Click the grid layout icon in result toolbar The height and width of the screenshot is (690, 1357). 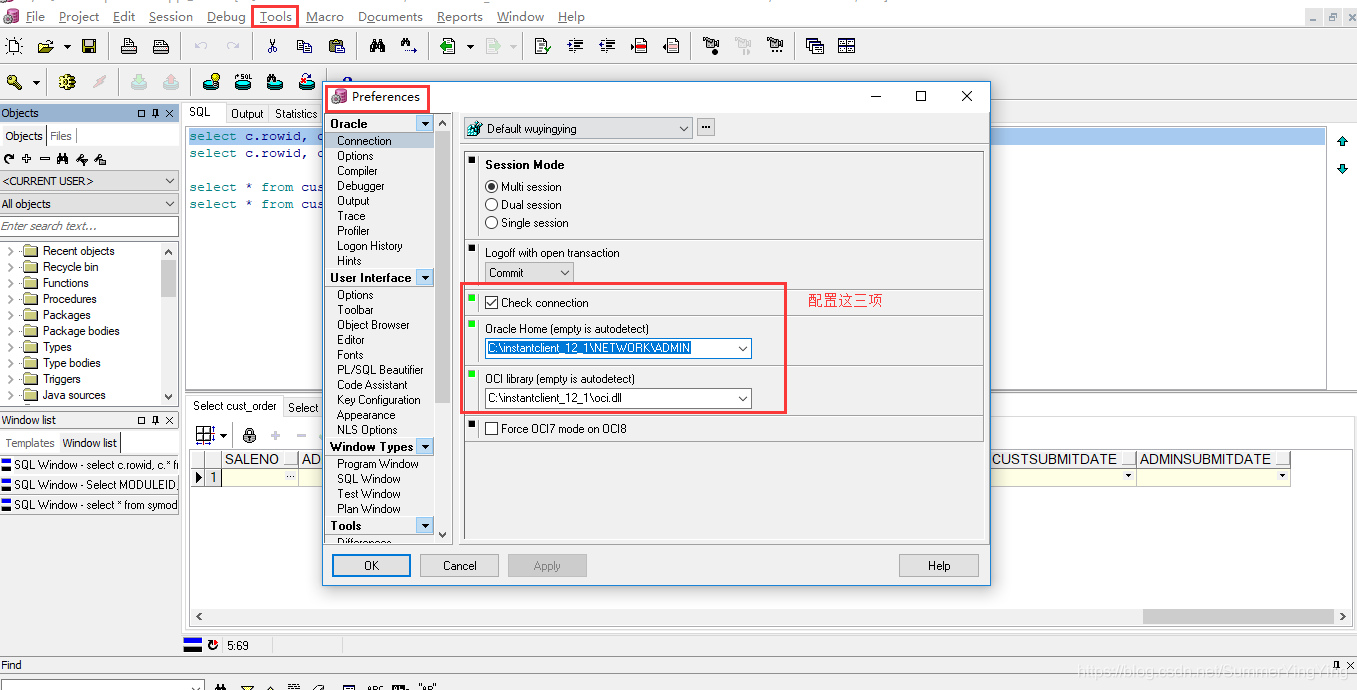(205, 435)
